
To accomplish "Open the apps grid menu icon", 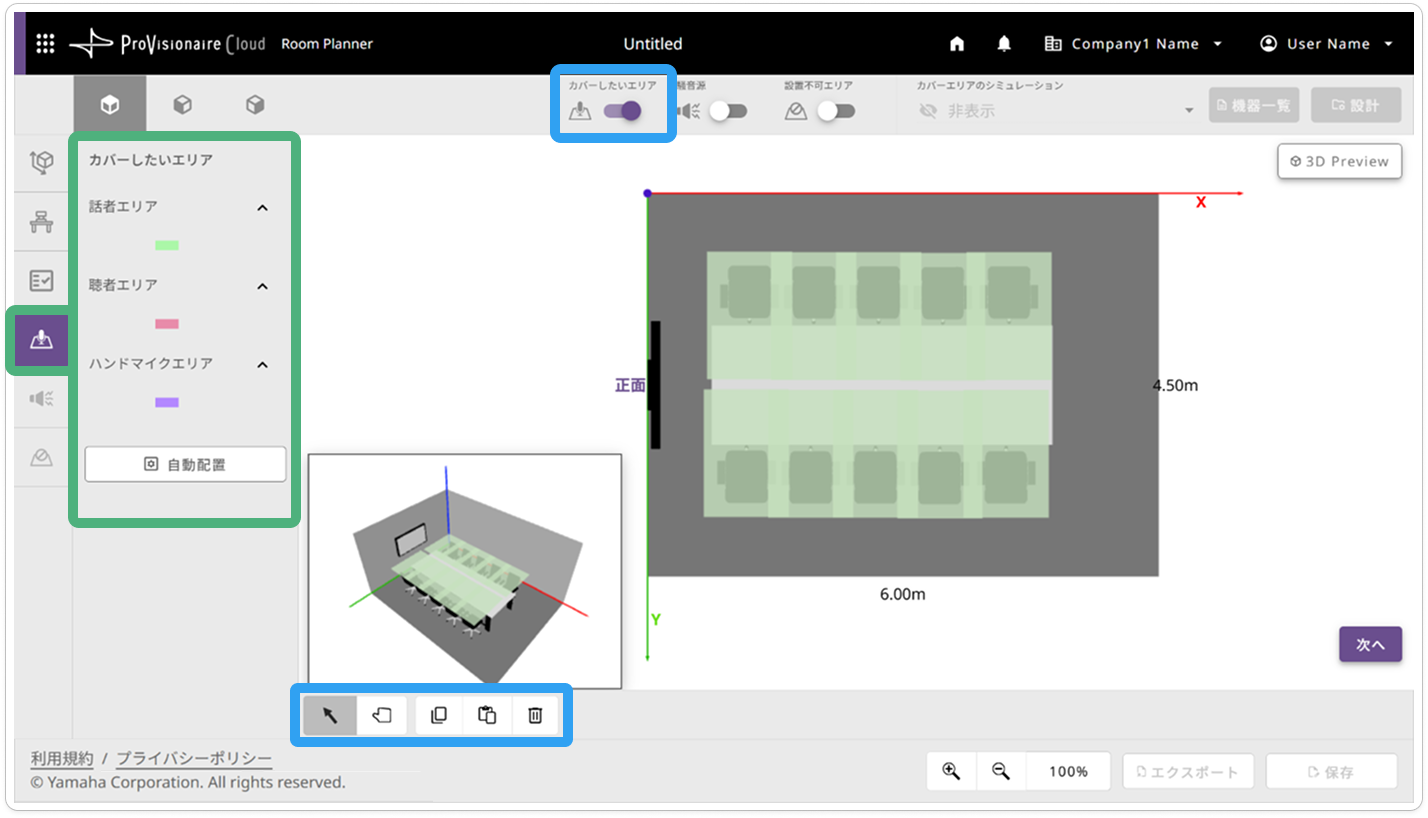I will point(45,44).
